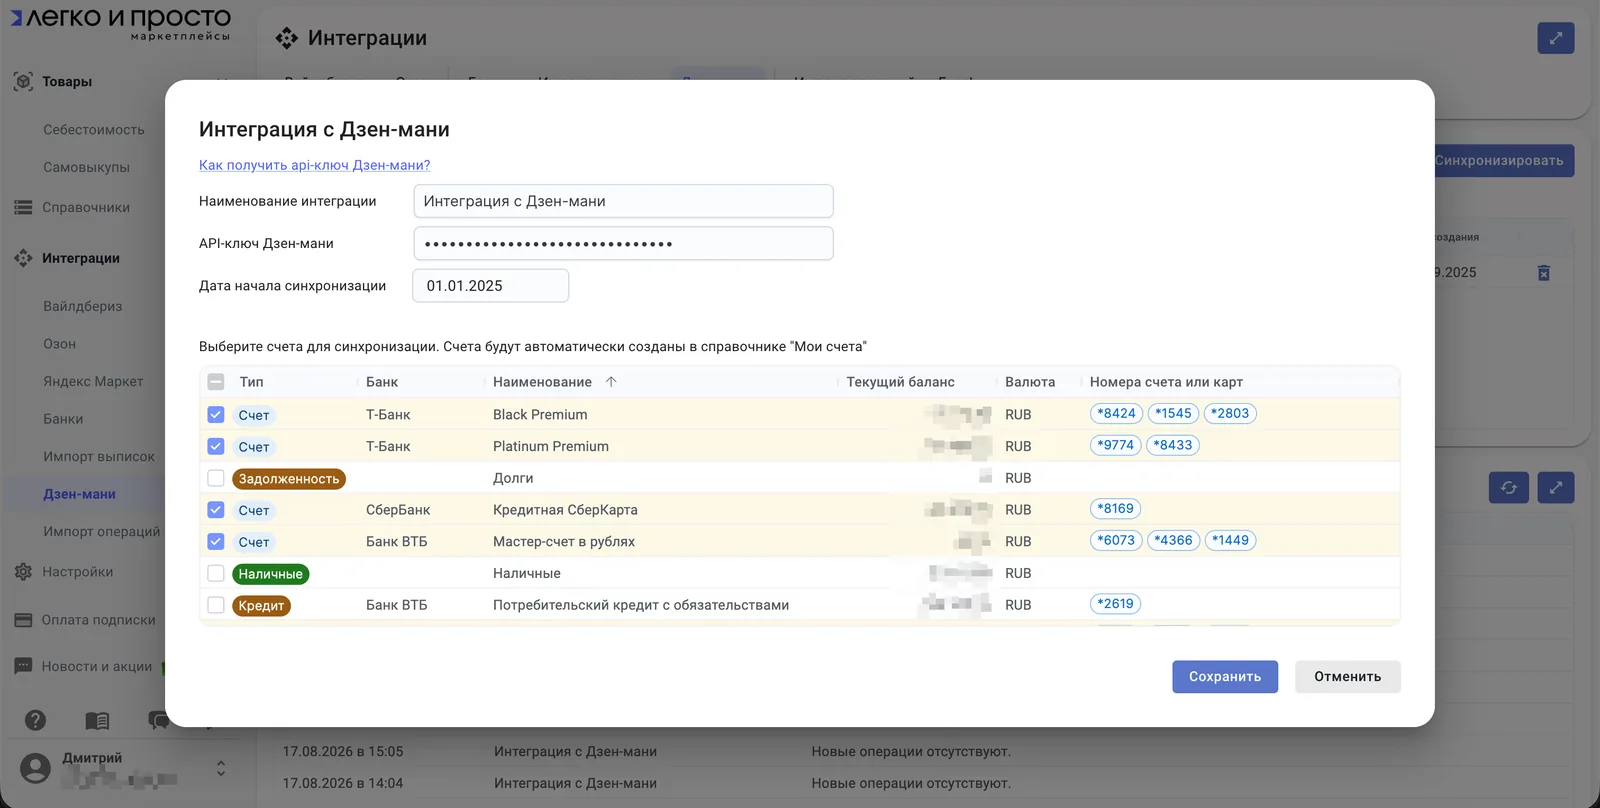Click the Новости и акции chat icon
Viewport: 1600px width, 808px height.
click(x=23, y=666)
